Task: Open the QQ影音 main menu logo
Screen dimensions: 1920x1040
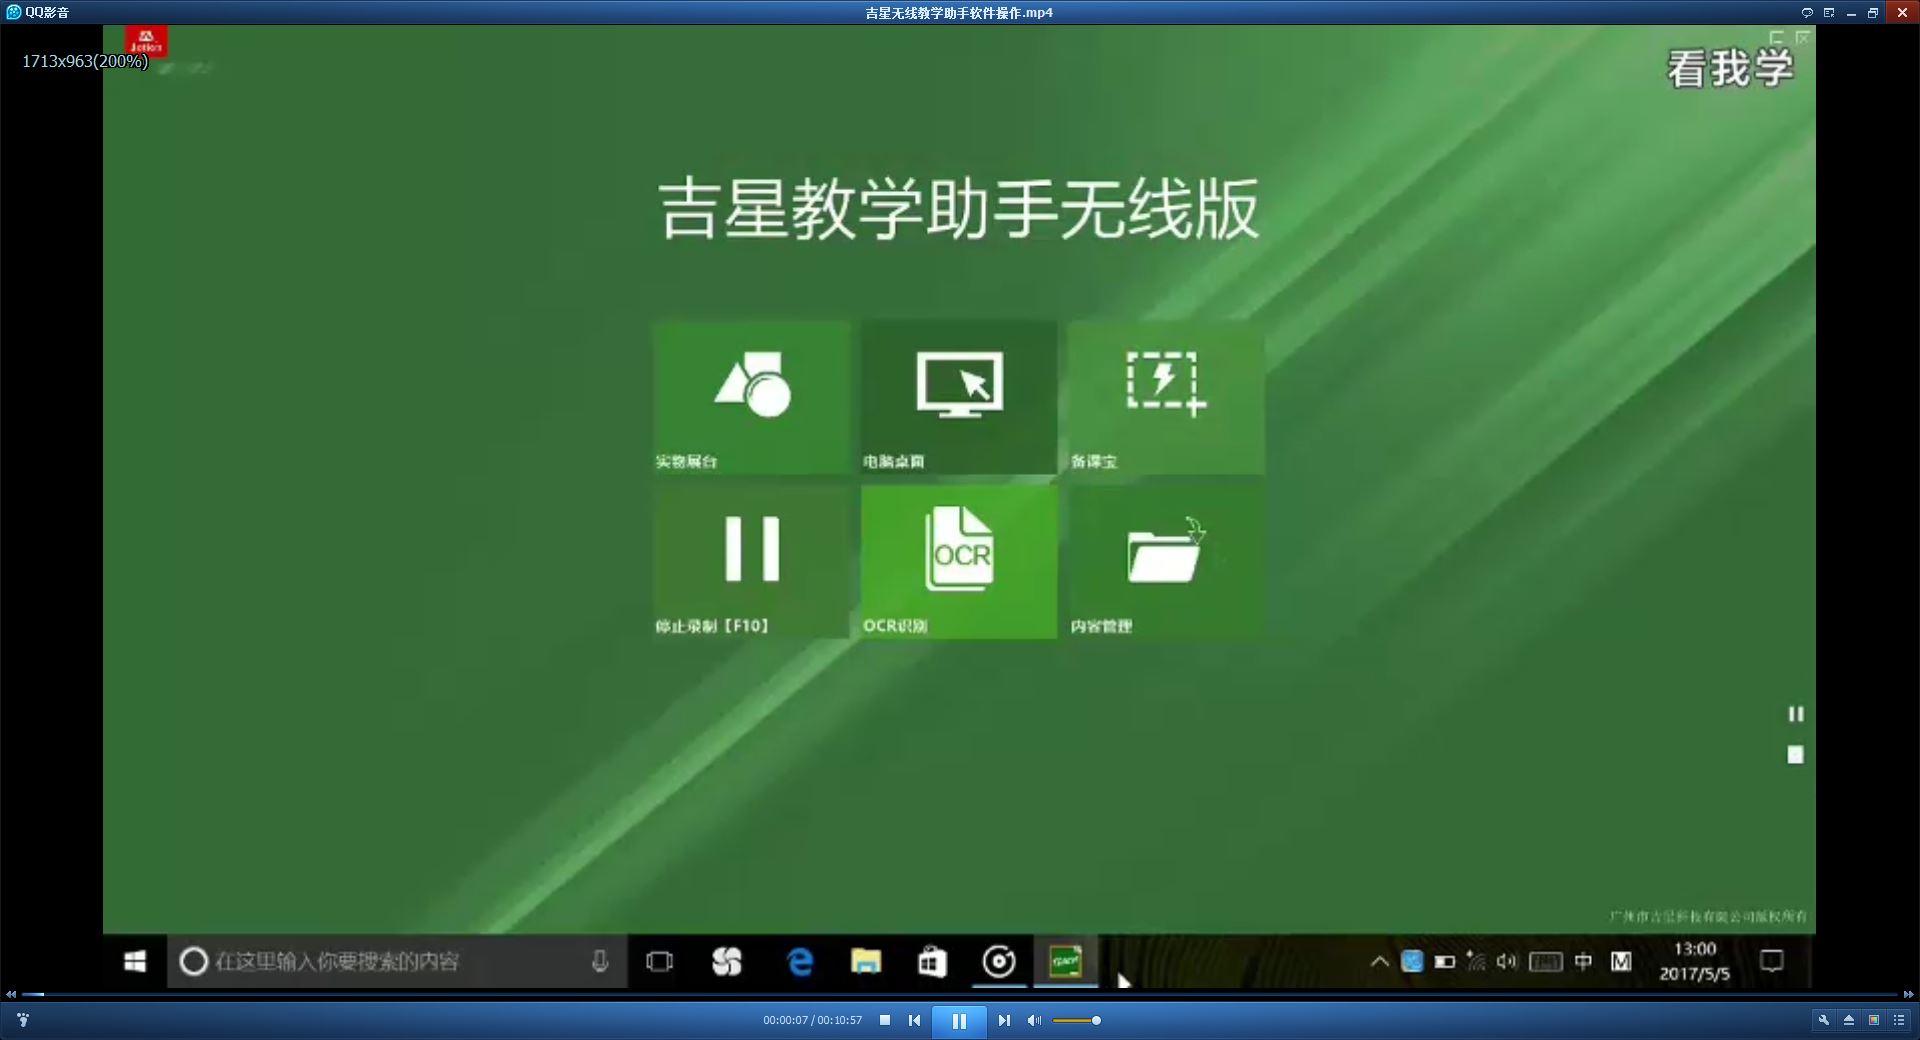Action: [x=37, y=12]
